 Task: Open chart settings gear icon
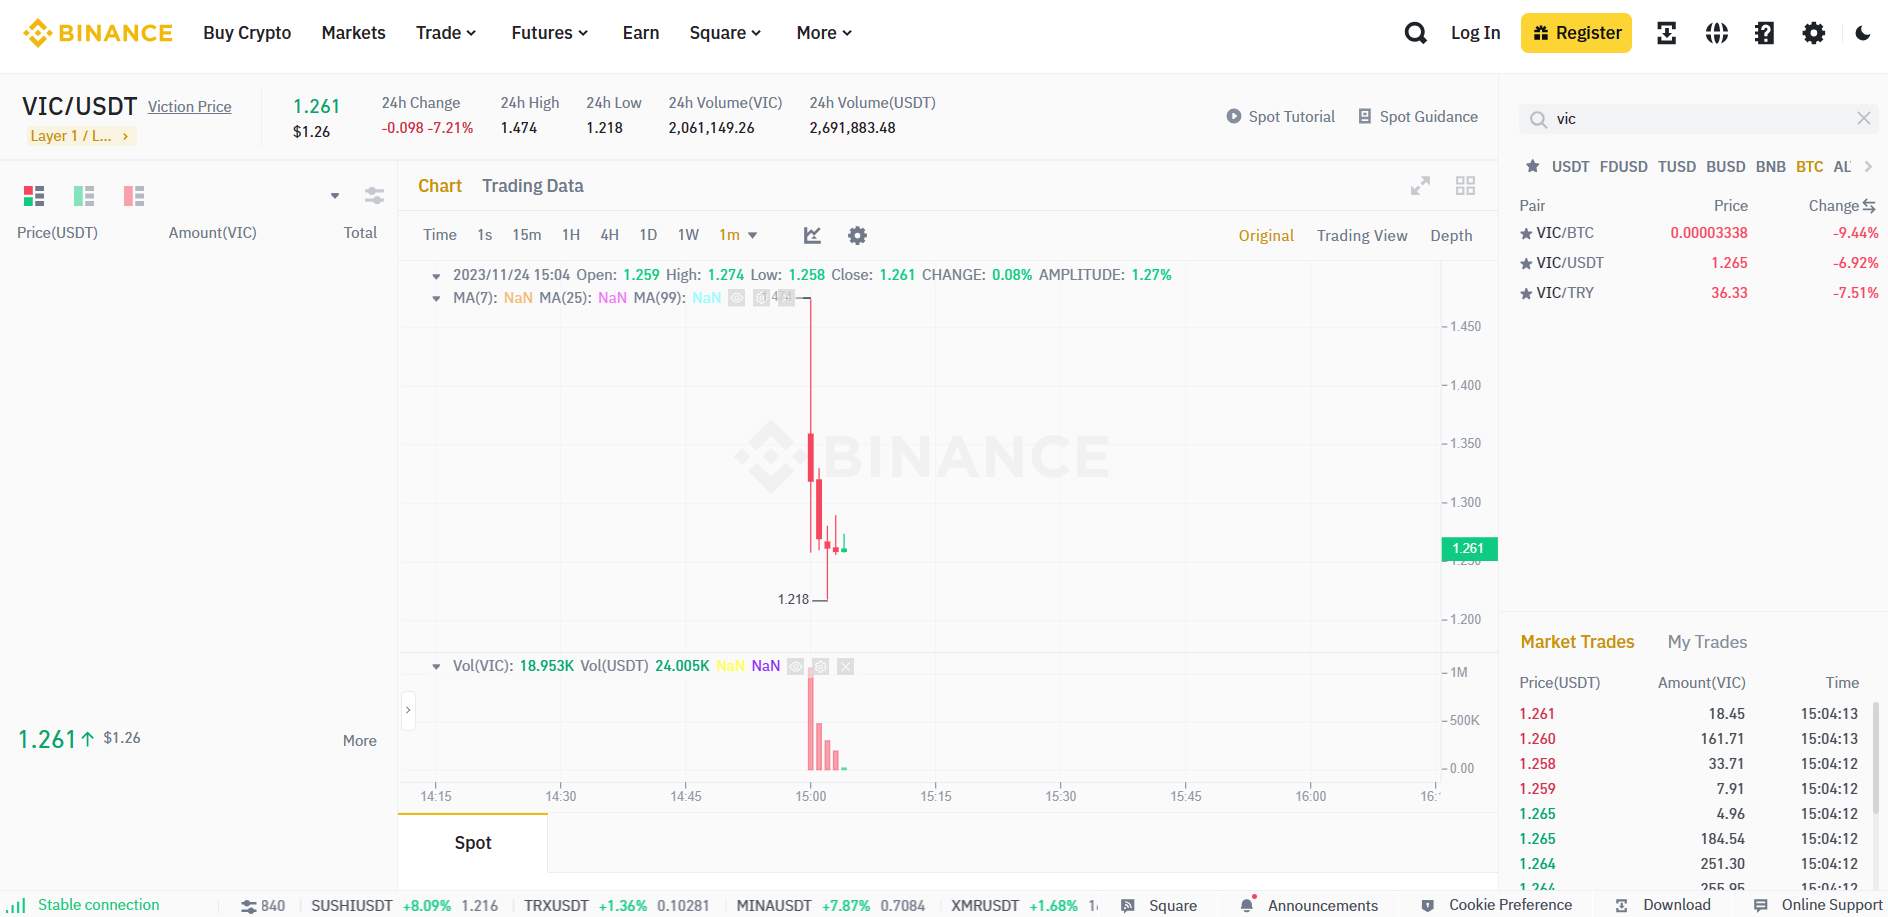[857, 235]
